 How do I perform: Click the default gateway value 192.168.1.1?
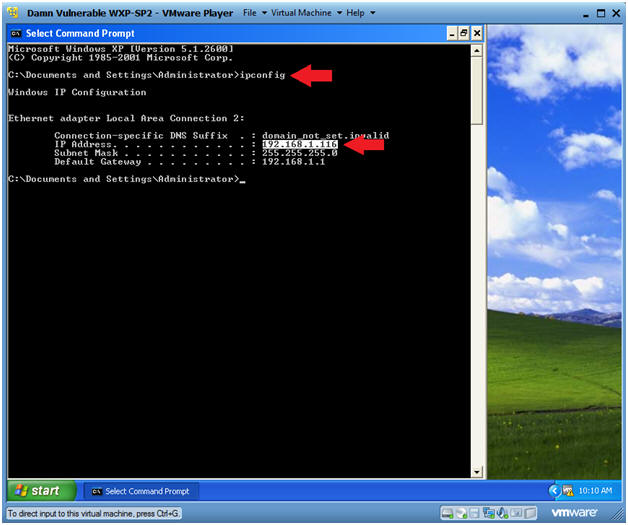click(294, 162)
